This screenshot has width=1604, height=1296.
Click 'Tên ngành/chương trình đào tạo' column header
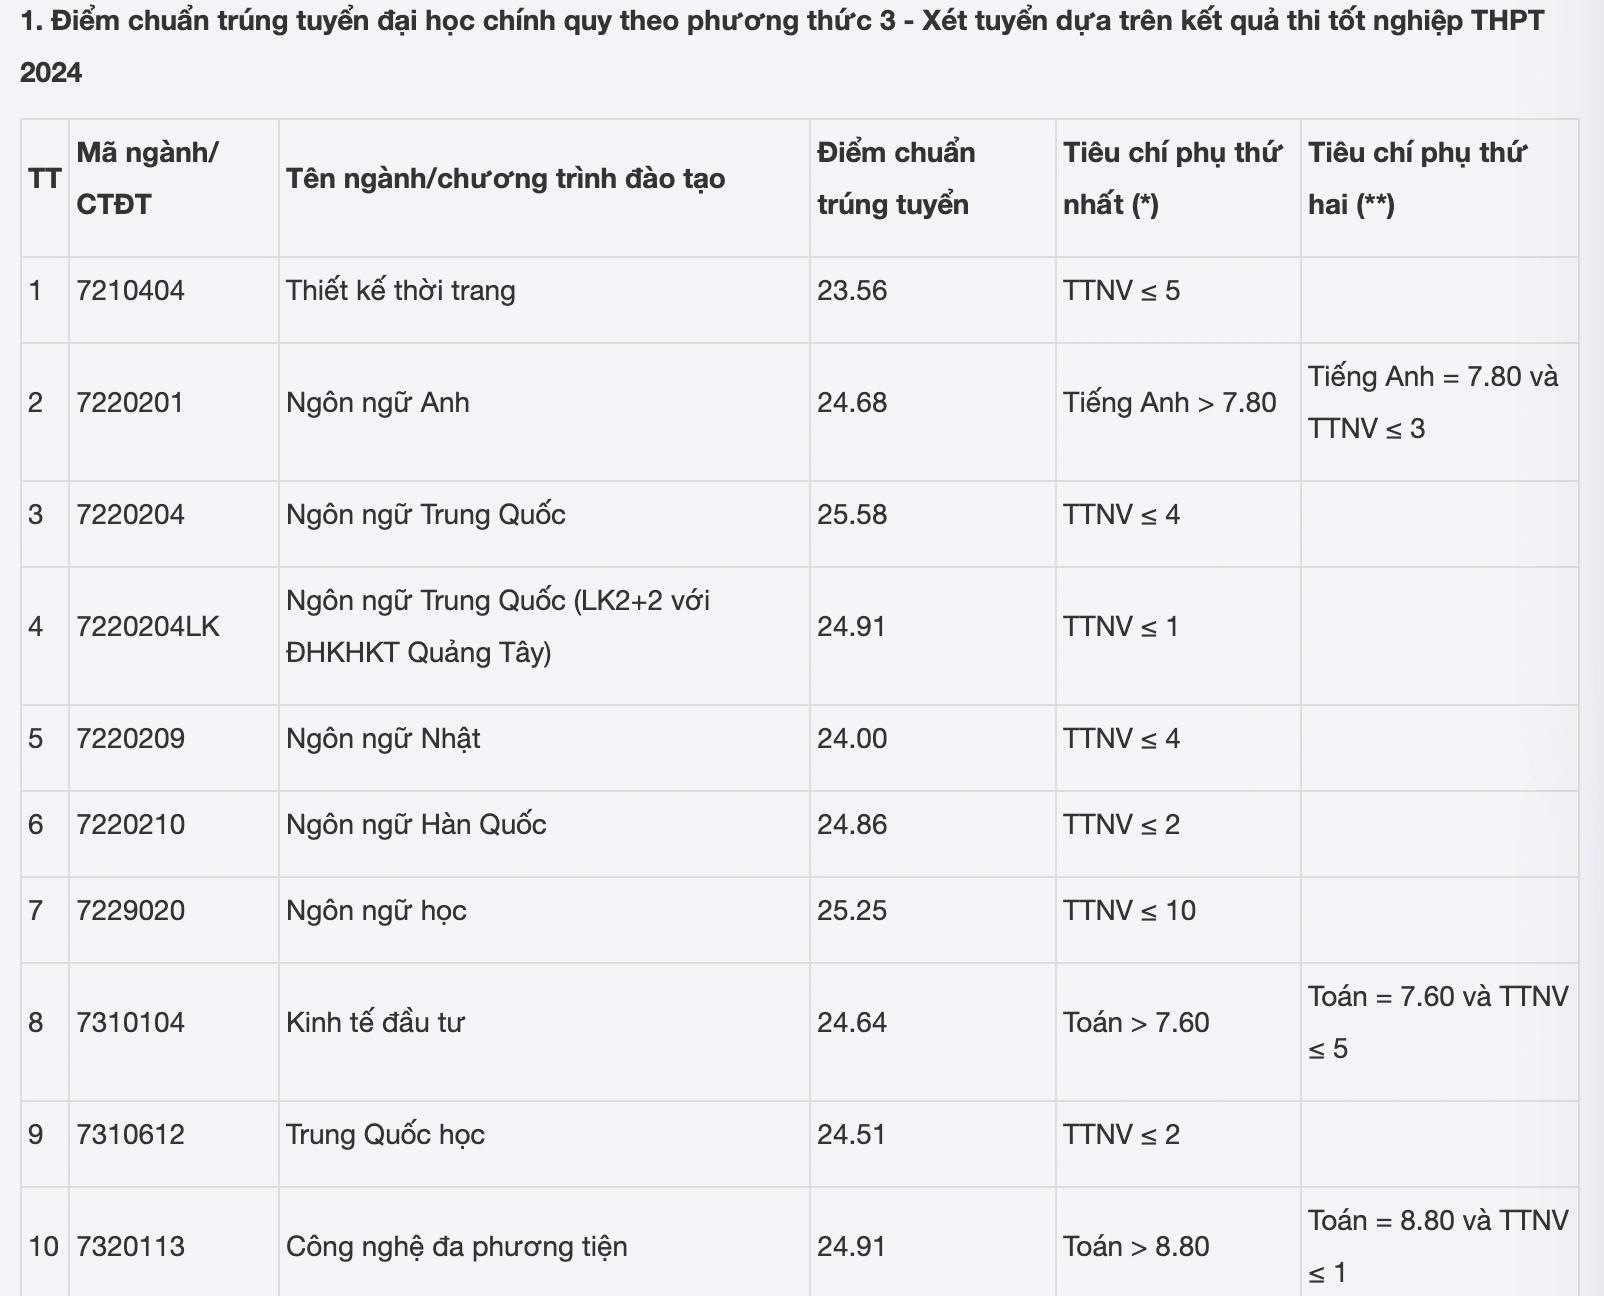point(505,179)
